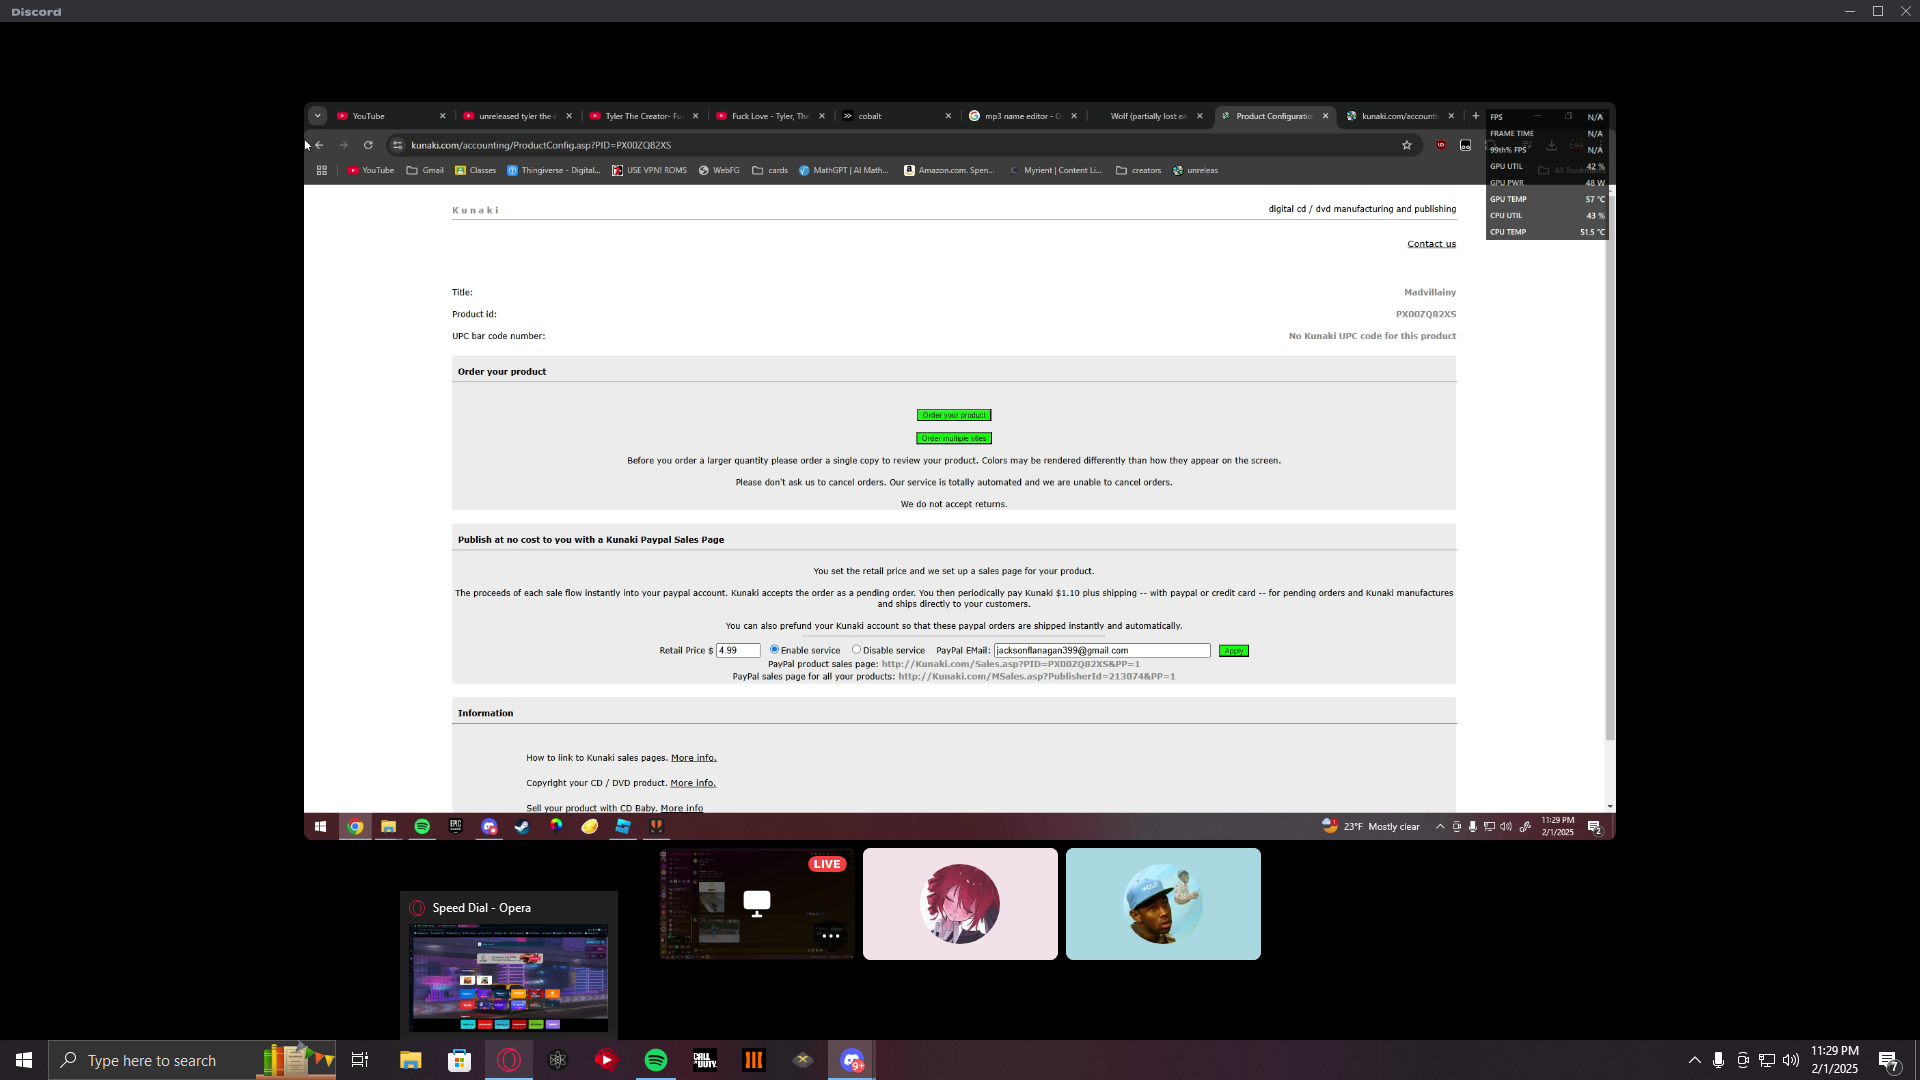Image resolution: width=1920 pixels, height=1080 pixels.
Task: Launch Call of Duty from the taskbar
Action: pyautogui.click(x=705, y=1060)
